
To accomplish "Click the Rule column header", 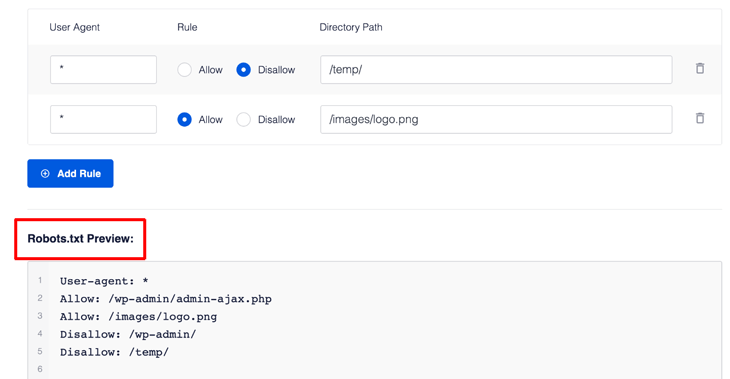I will click(x=187, y=27).
